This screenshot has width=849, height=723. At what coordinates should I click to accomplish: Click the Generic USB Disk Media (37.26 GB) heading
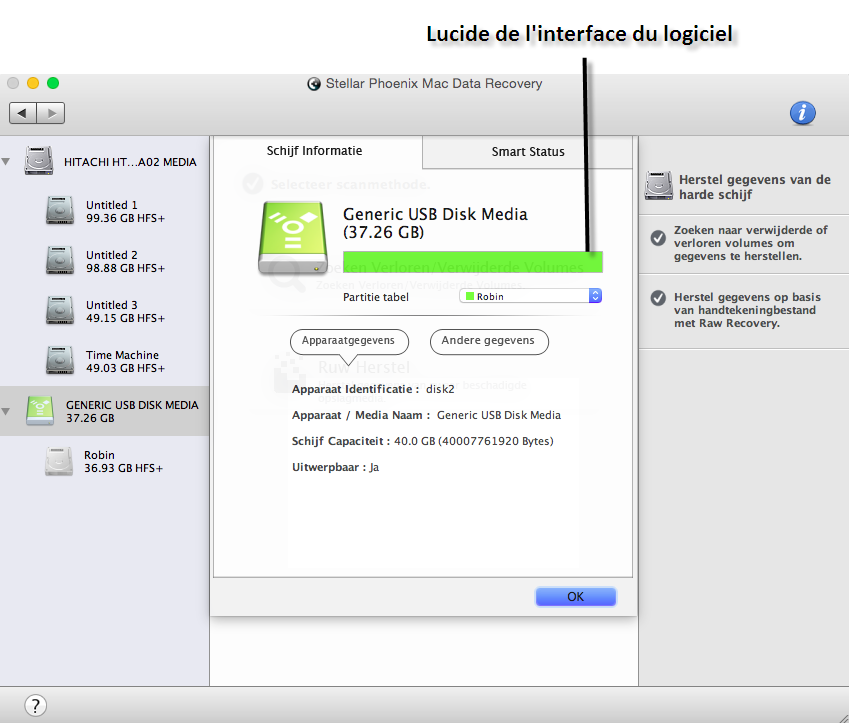coord(435,223)
